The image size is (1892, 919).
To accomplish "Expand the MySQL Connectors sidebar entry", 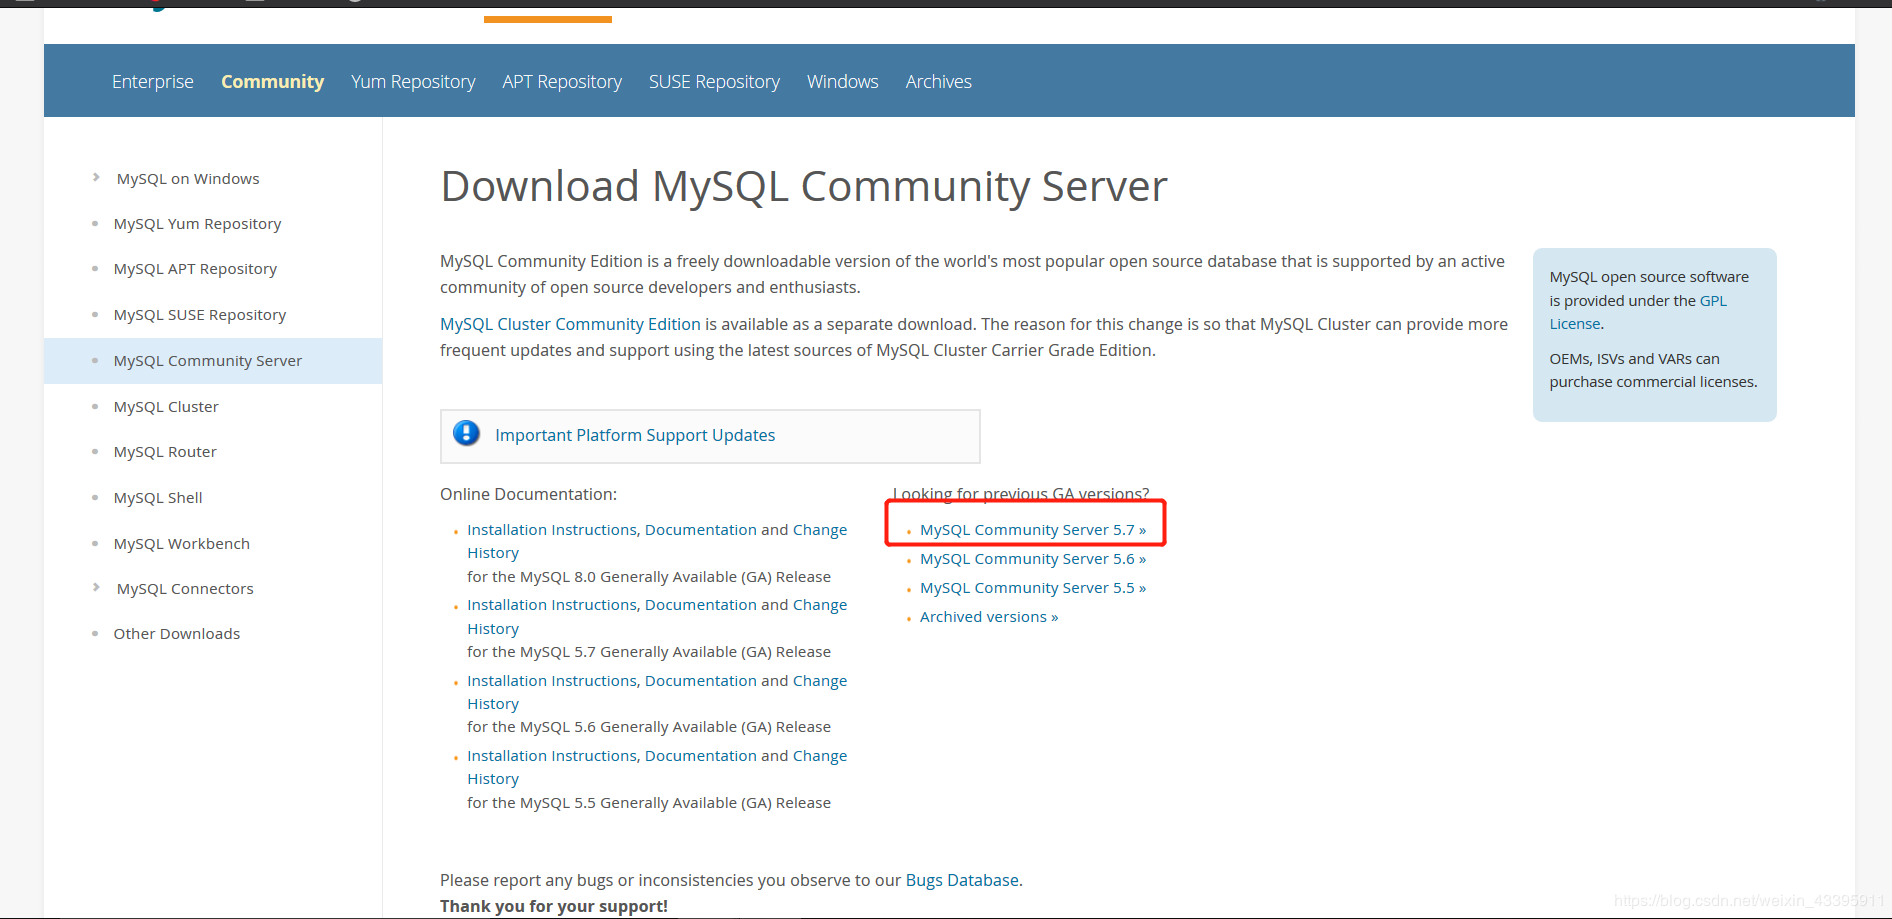I will point(184,588).
